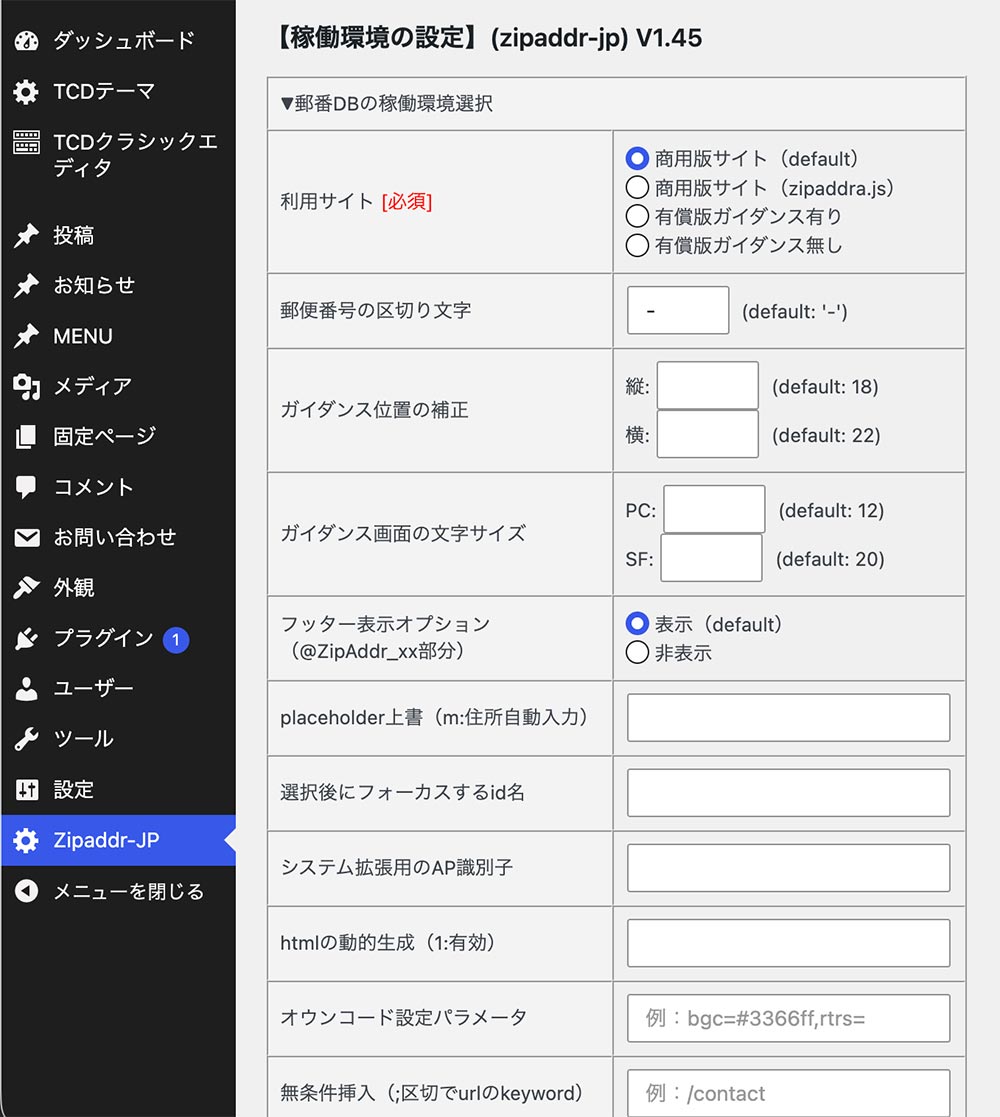Click the 縦 guidance position field
Image resolution: width=1000 pixels, height=1117 pixels.
707,385
